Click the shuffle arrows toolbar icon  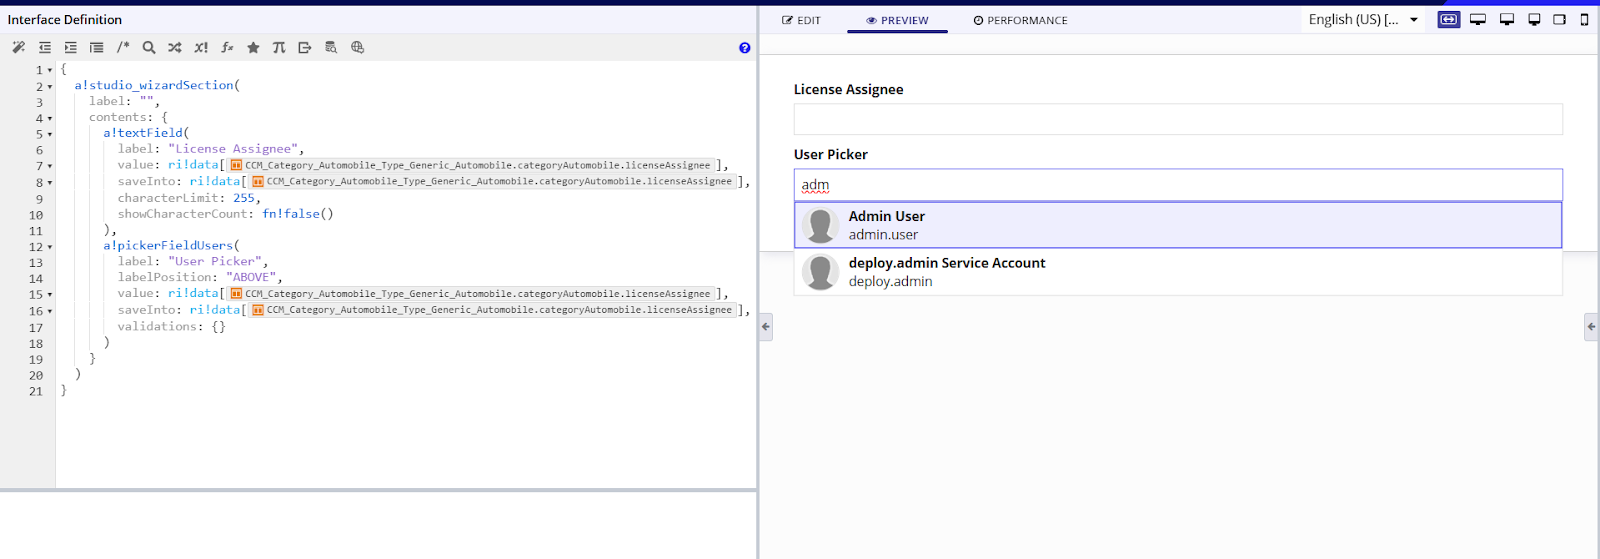pyautogui.click(x=175, y=47)
